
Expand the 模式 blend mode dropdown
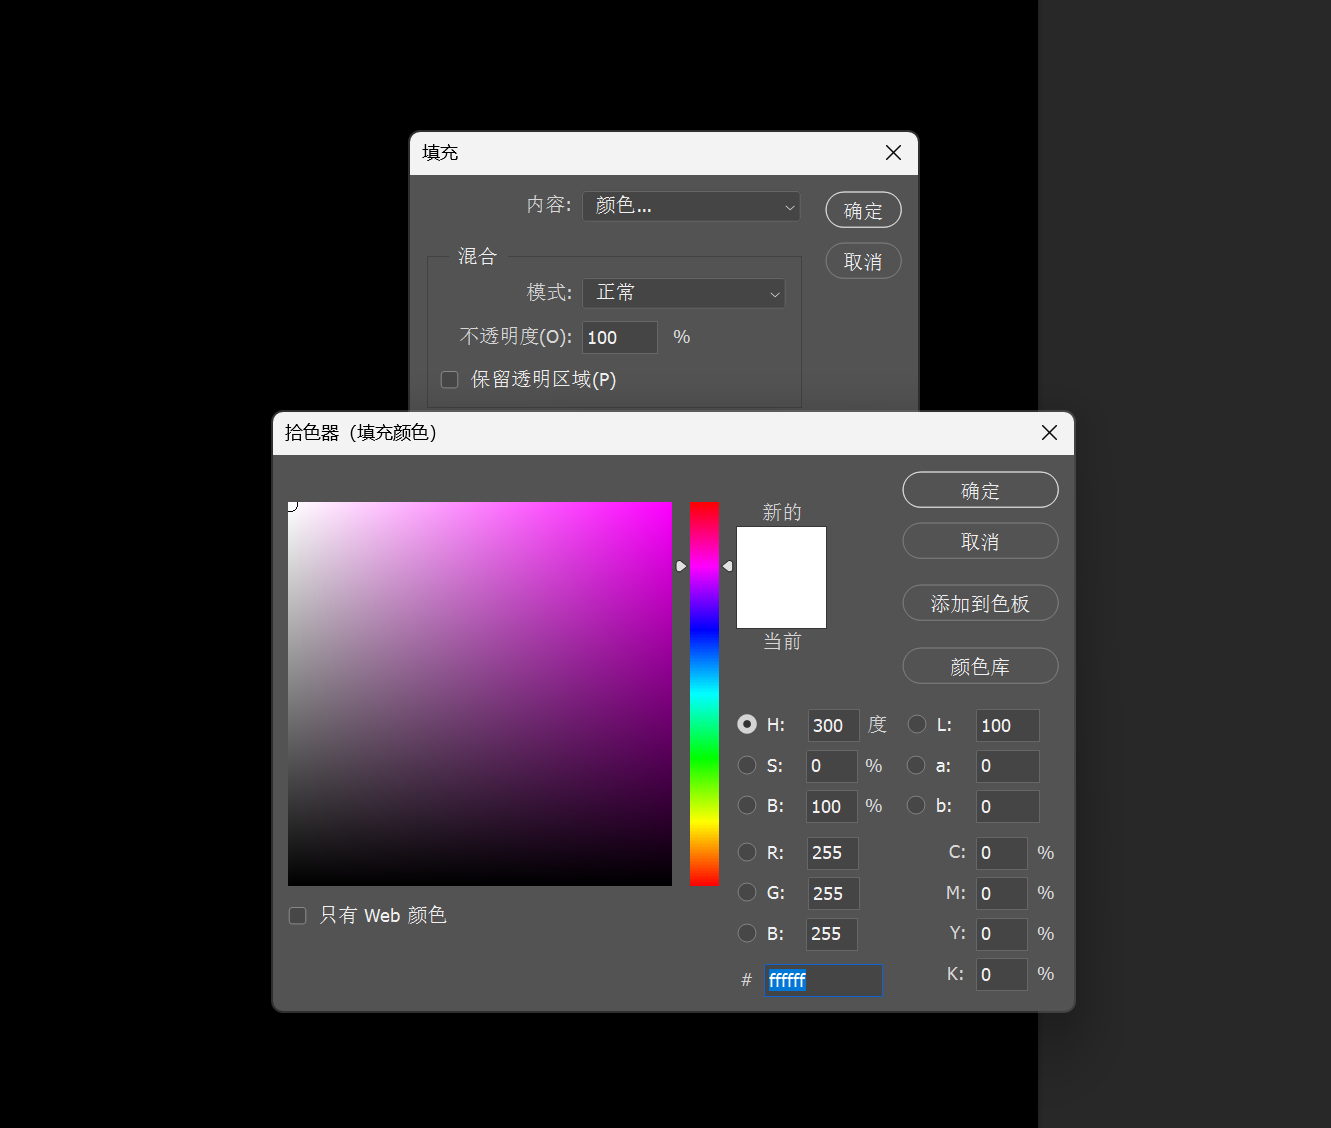tap(684, 293)
